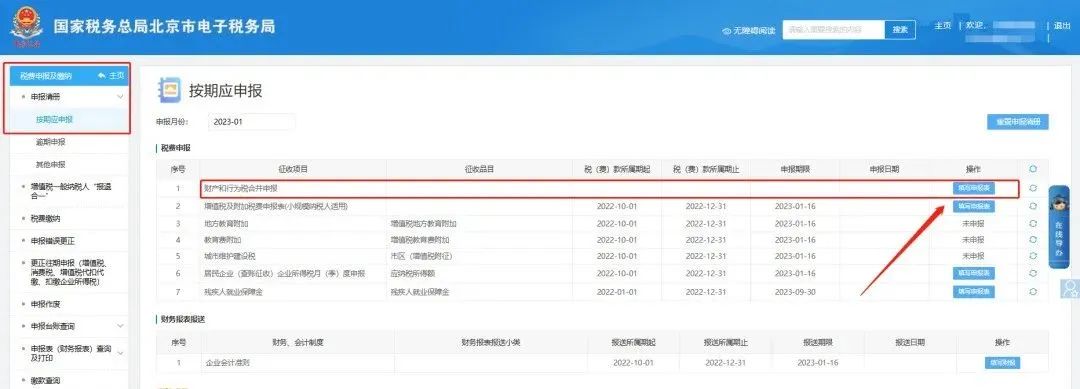
Task: Click 2023-09-30 deadline cell
Action: click(795, 291)
